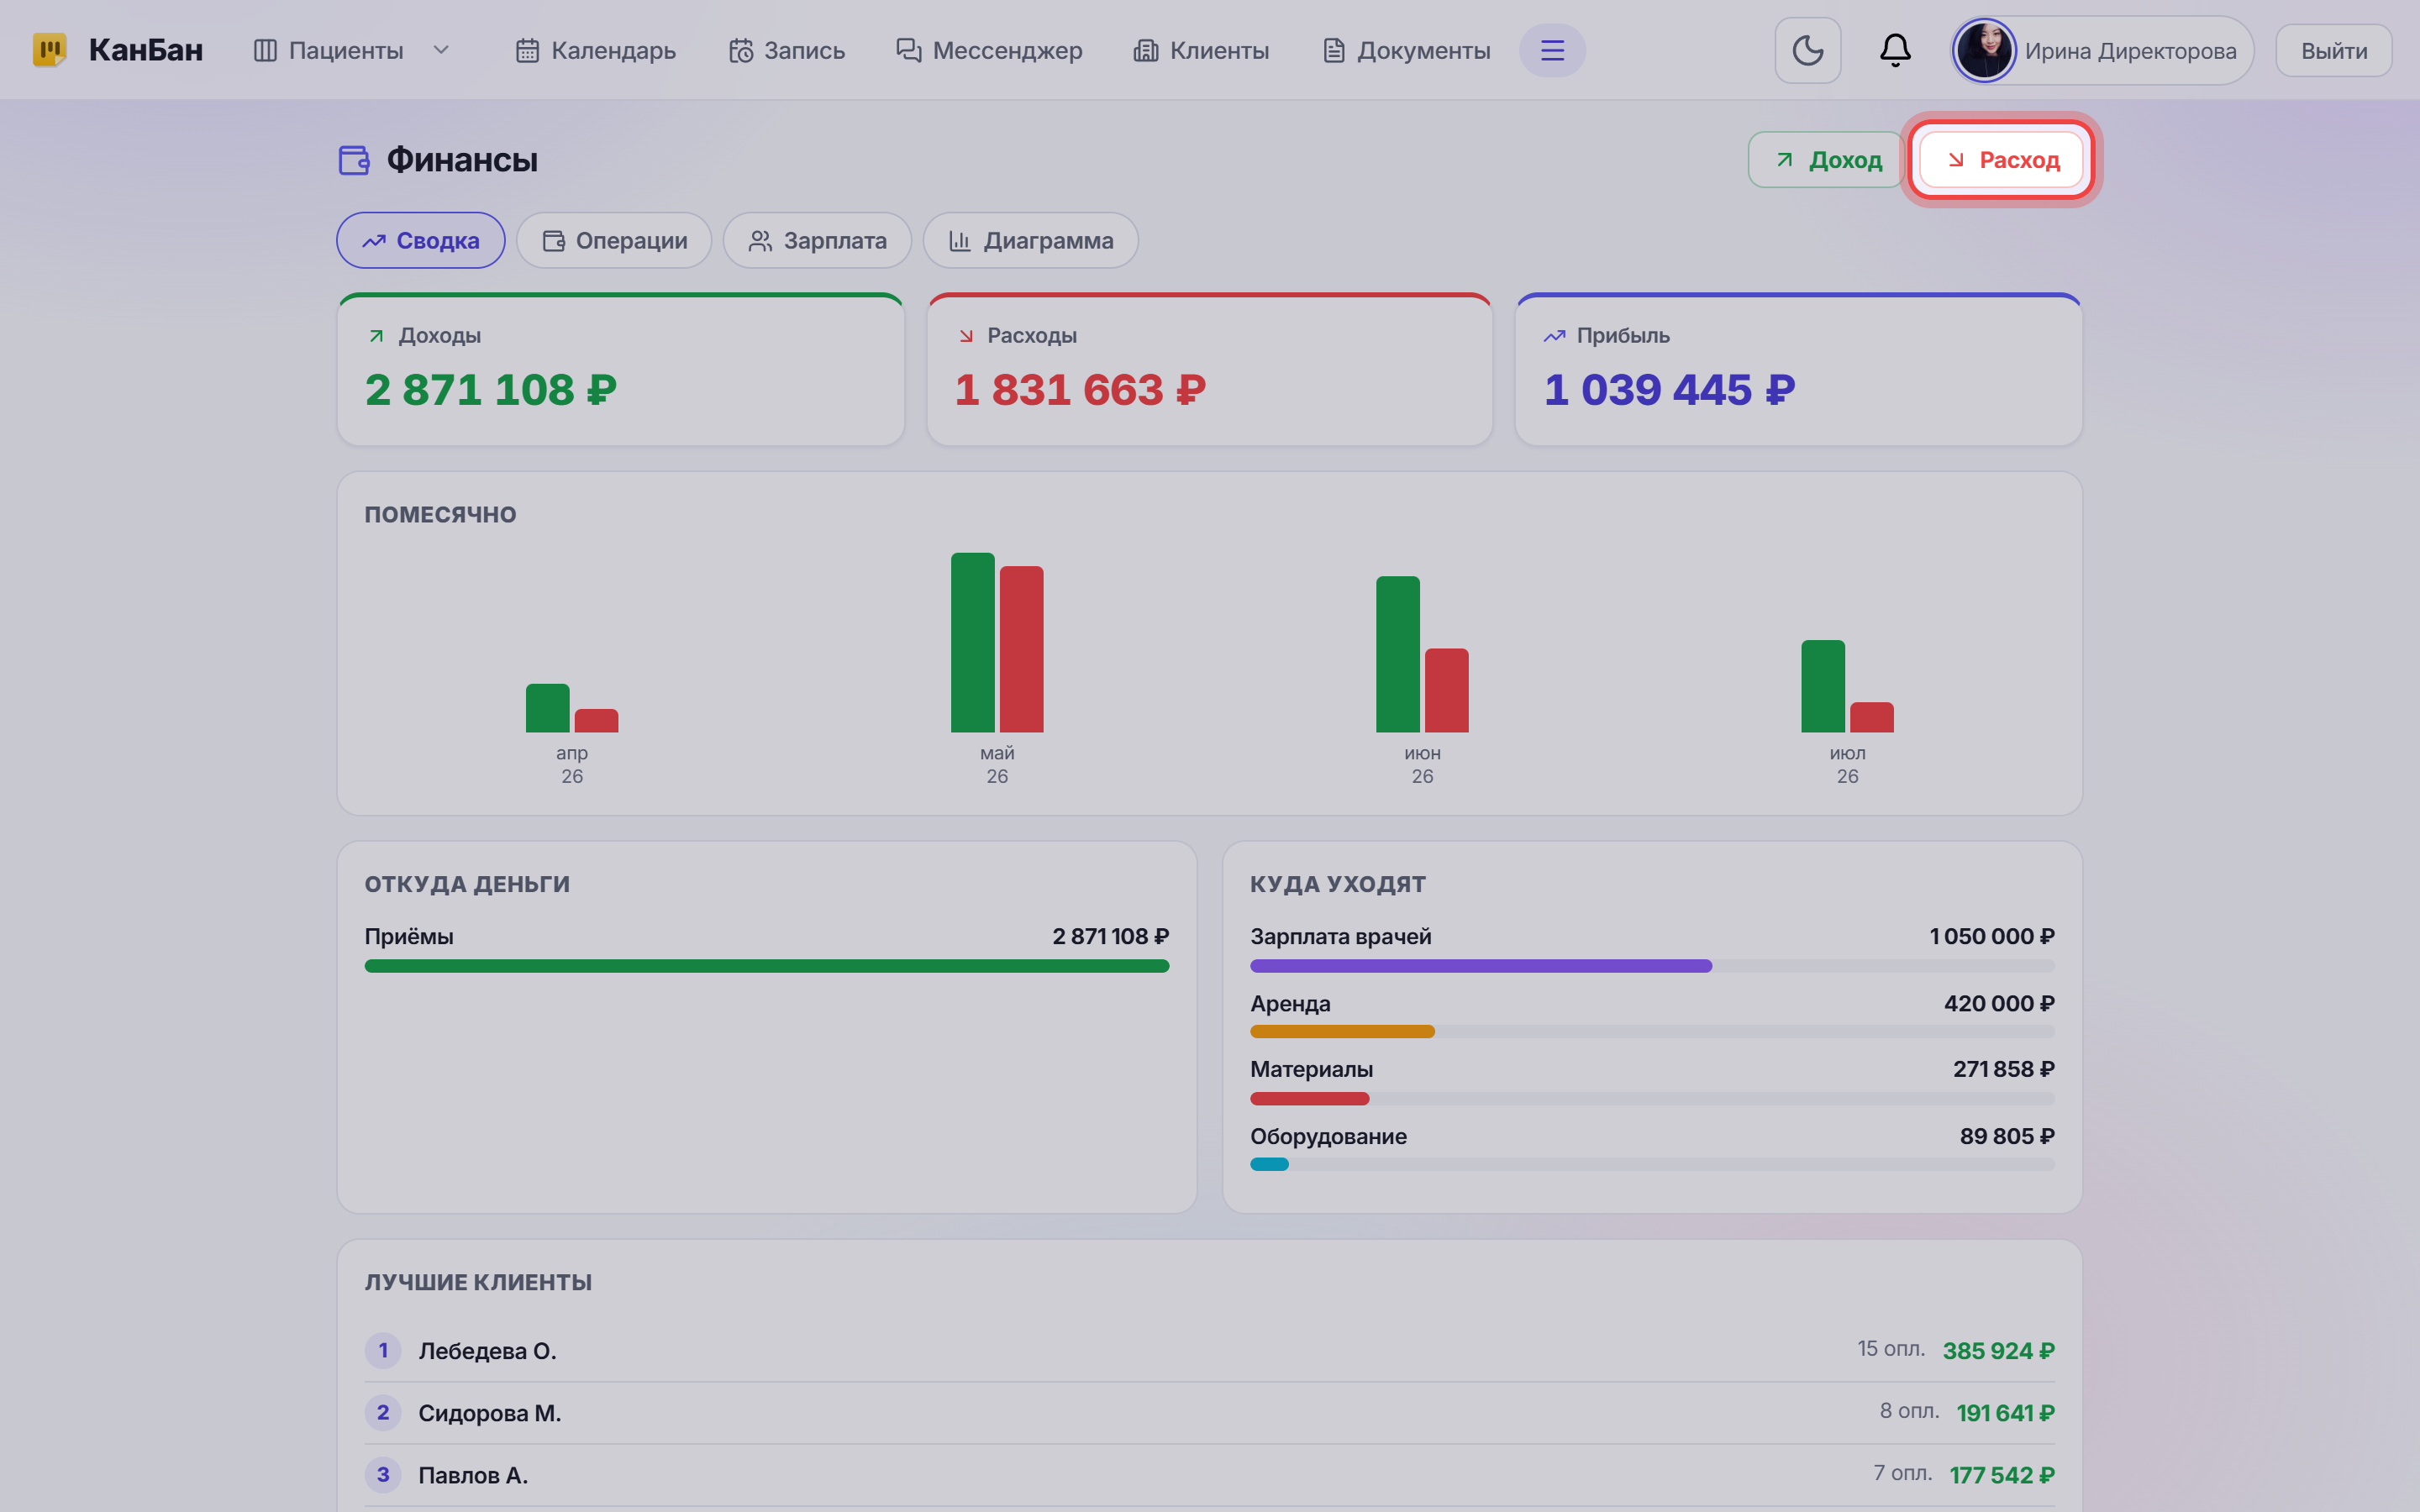Open the Диаграмма tab
2420x1512 pixels.
click(x=1030, y=240)
